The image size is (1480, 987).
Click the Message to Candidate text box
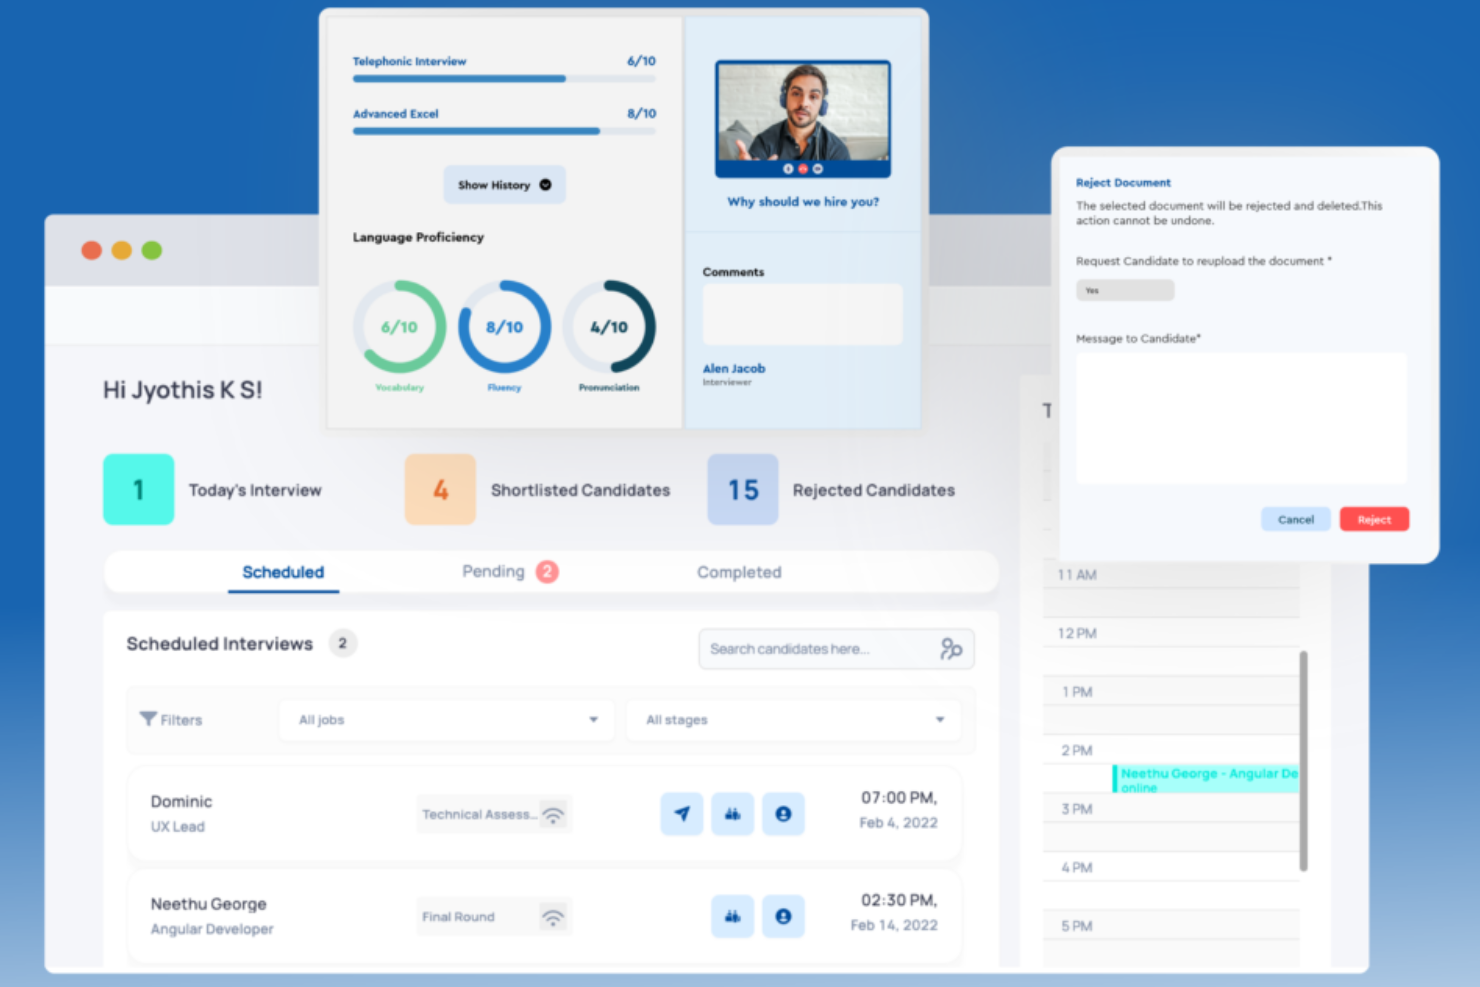pyautogui.click(x=1241, y=419)
